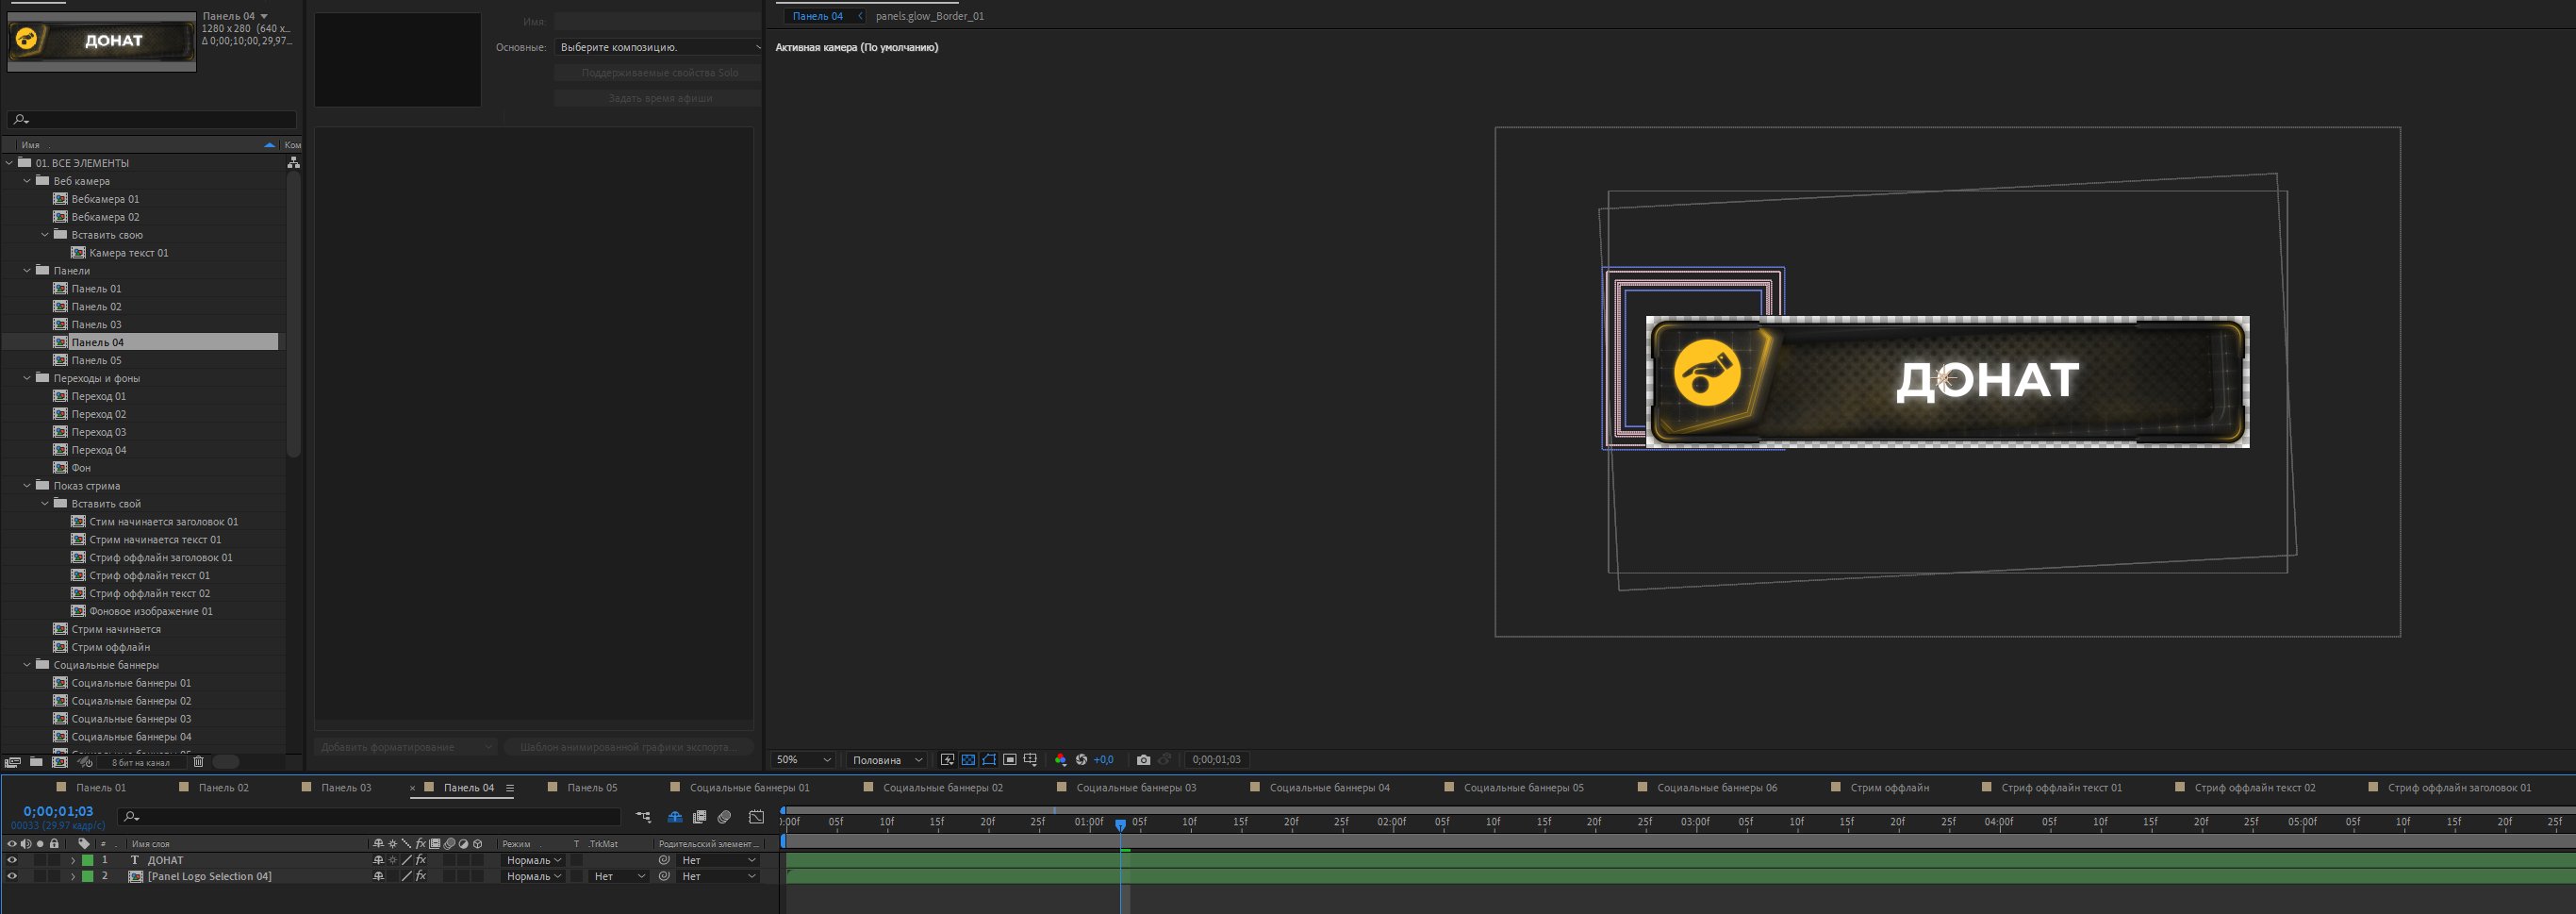Screen dimensions: 2576x914
Task: Hide the ДОНАТ text layer
Action: tap(12, 860)
